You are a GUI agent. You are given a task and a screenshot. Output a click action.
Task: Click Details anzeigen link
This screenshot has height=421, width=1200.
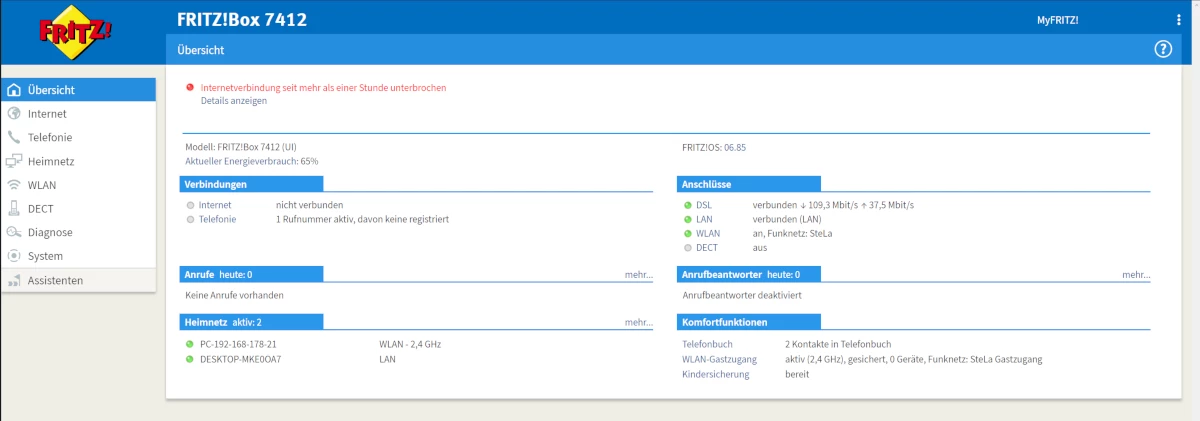(x=233, y=101)
